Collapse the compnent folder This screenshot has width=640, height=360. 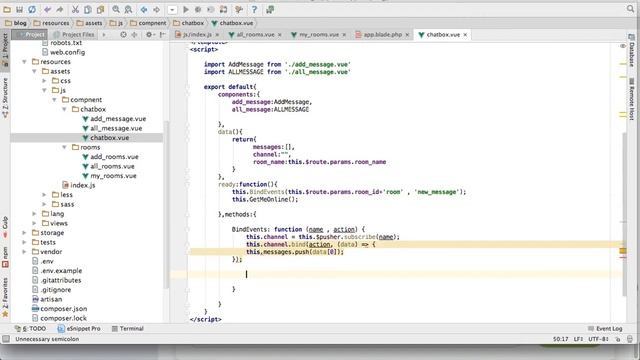point(54,100)
